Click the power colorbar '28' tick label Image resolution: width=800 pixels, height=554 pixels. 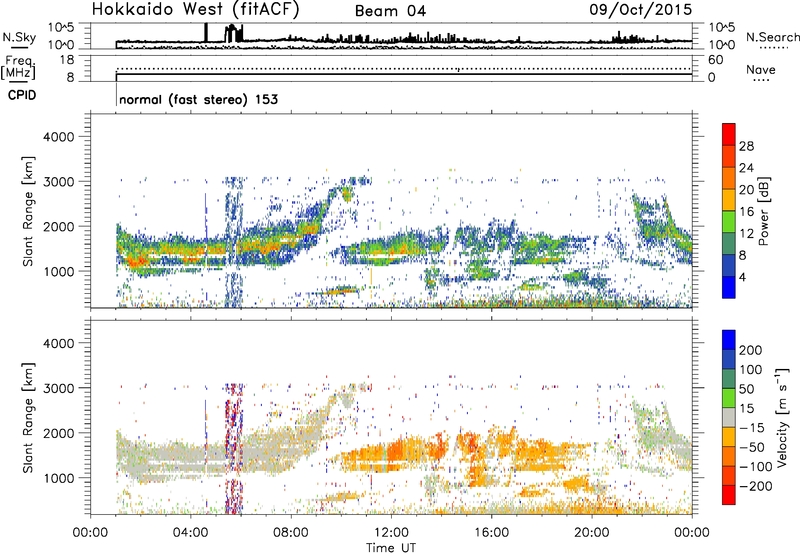tap(746, 146)
